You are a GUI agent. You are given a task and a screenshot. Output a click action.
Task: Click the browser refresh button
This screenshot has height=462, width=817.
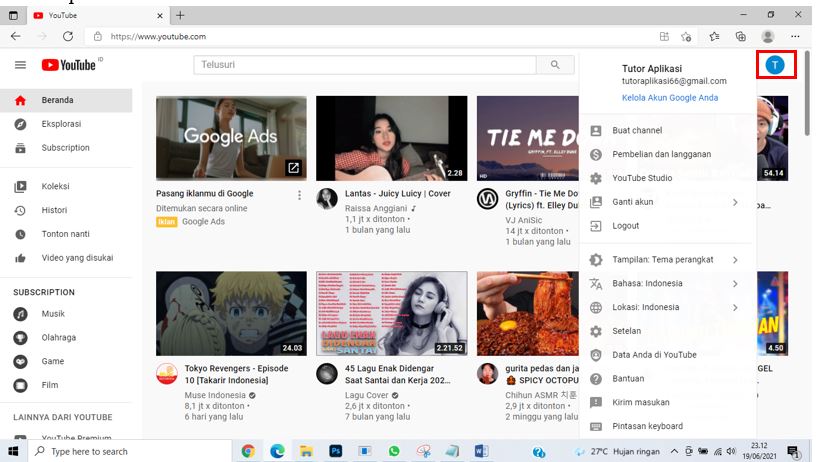(x=68, y=36)
